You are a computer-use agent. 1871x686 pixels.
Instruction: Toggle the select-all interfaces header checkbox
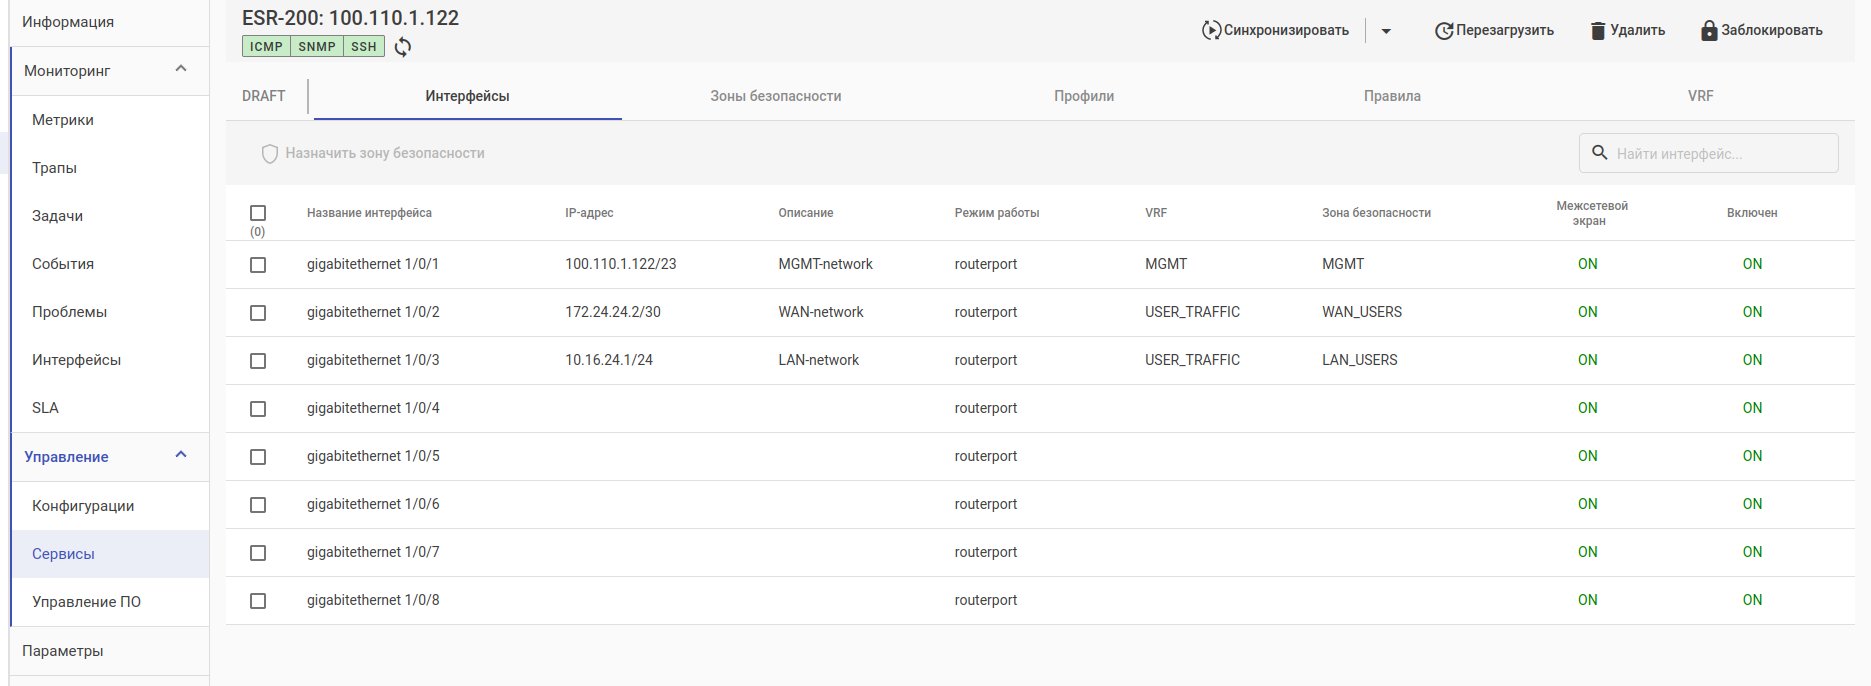coord(258,213)
